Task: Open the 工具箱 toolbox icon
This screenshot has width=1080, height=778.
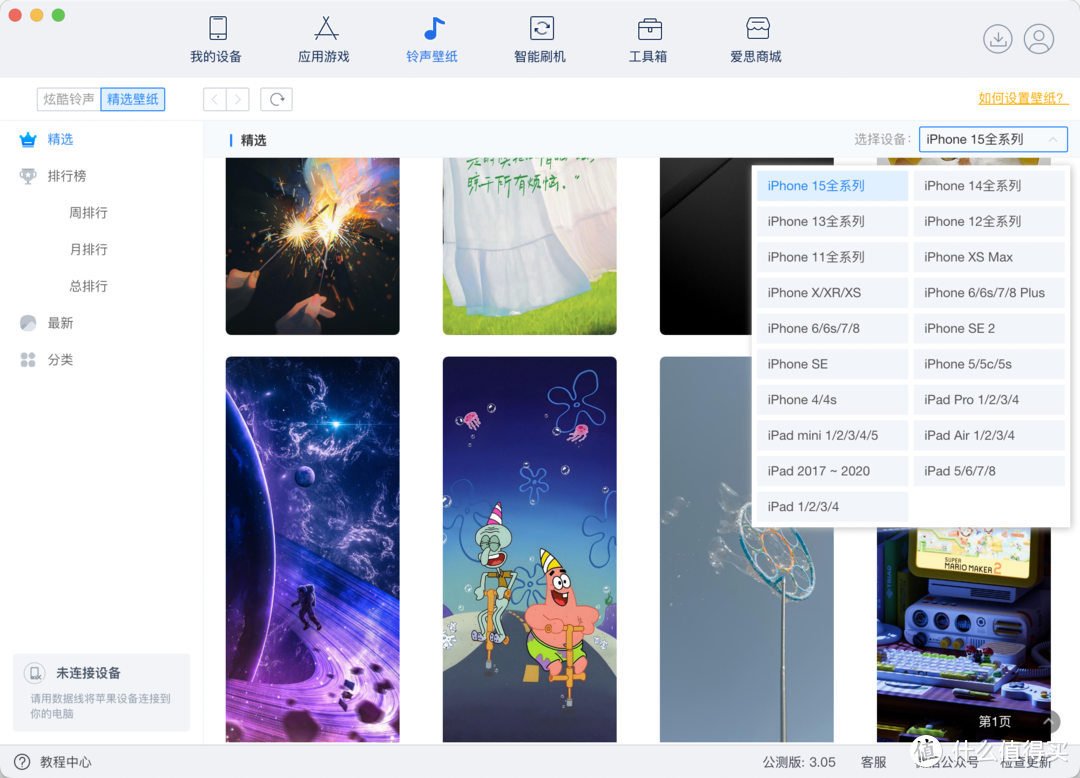Action: [x=650, y=28]
